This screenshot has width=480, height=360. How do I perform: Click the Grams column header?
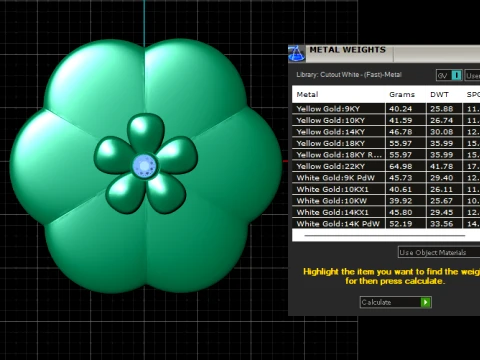[402, 94]
